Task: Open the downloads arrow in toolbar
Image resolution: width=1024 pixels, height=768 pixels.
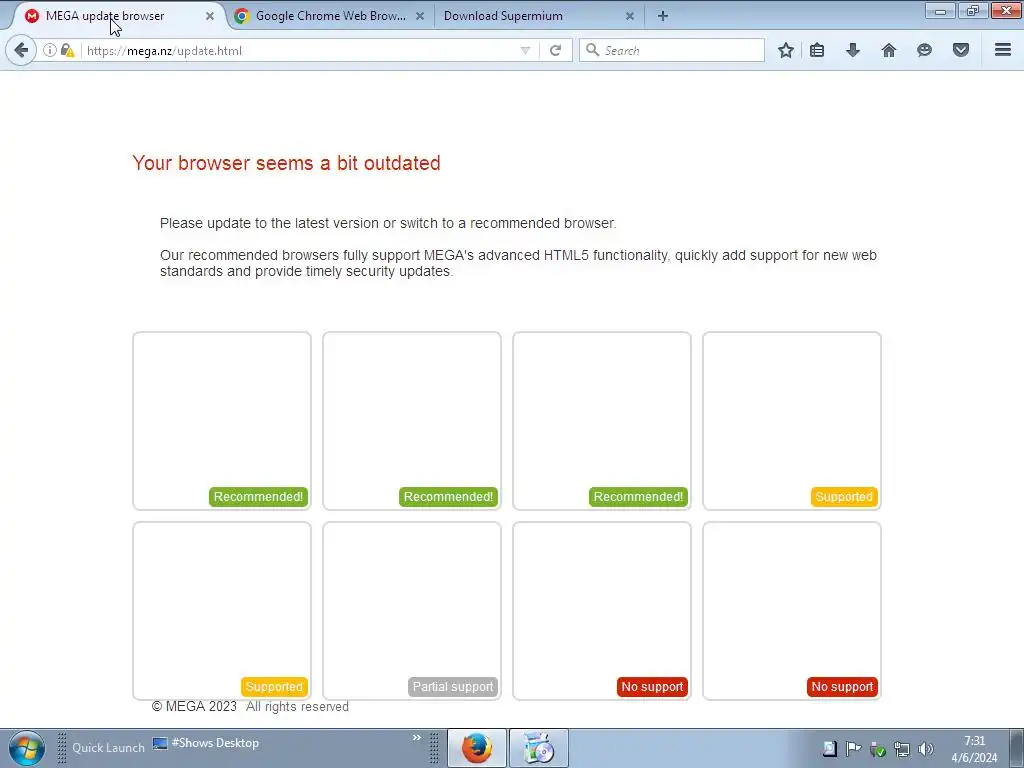Action: (x=853, y=50)
